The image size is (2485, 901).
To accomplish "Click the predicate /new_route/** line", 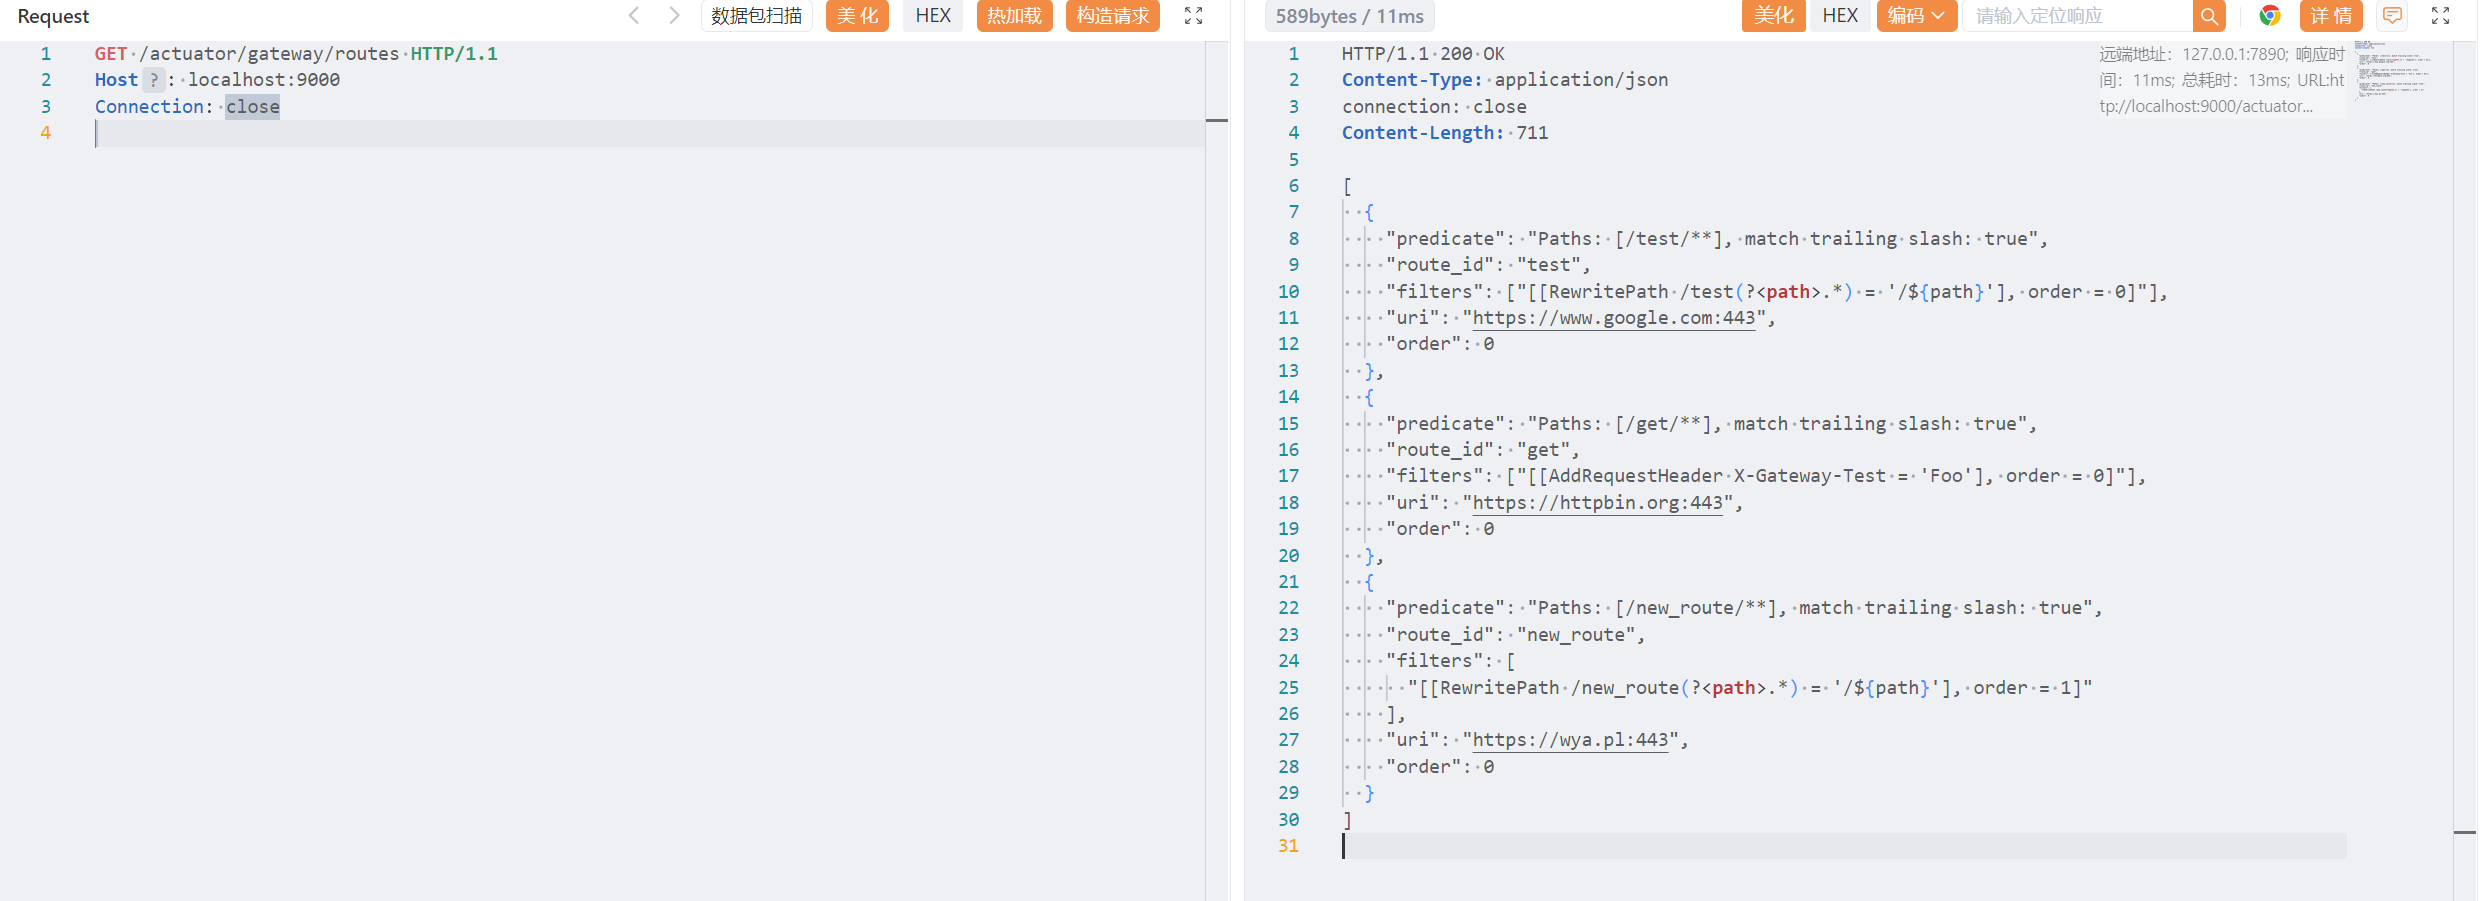I will click(x=1744, y=608).
